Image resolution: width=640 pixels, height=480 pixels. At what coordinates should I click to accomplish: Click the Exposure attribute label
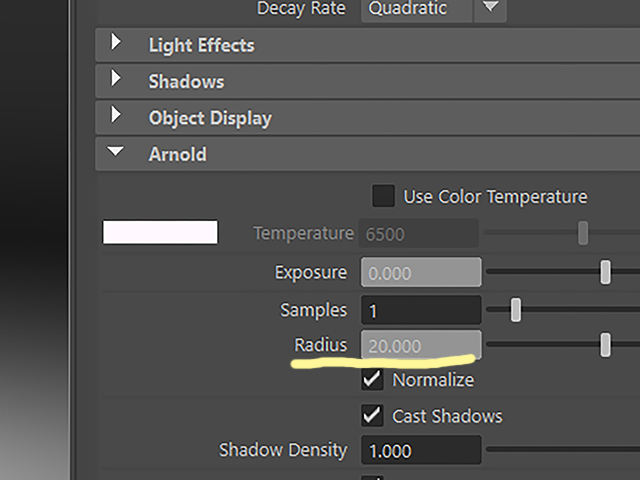pyautogui.click(x=311, y=272)
